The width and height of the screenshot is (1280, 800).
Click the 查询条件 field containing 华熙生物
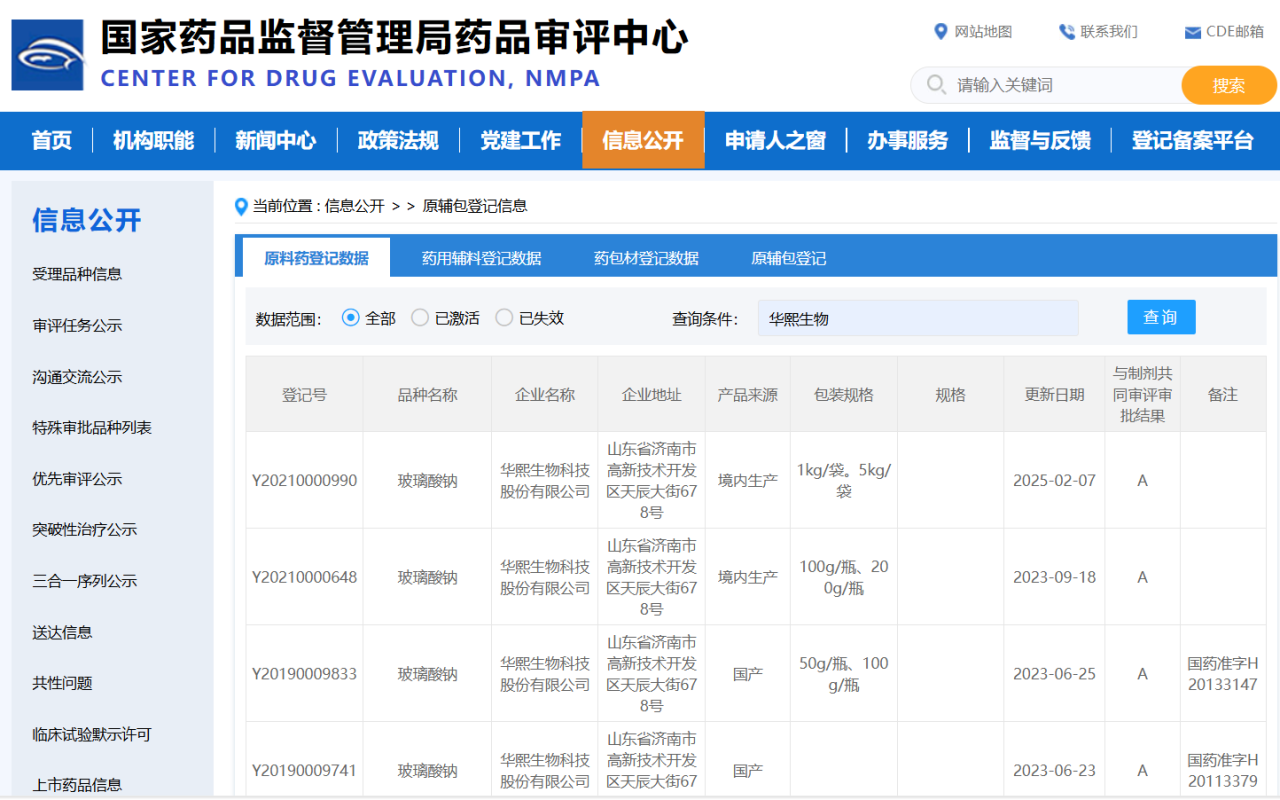917,318
